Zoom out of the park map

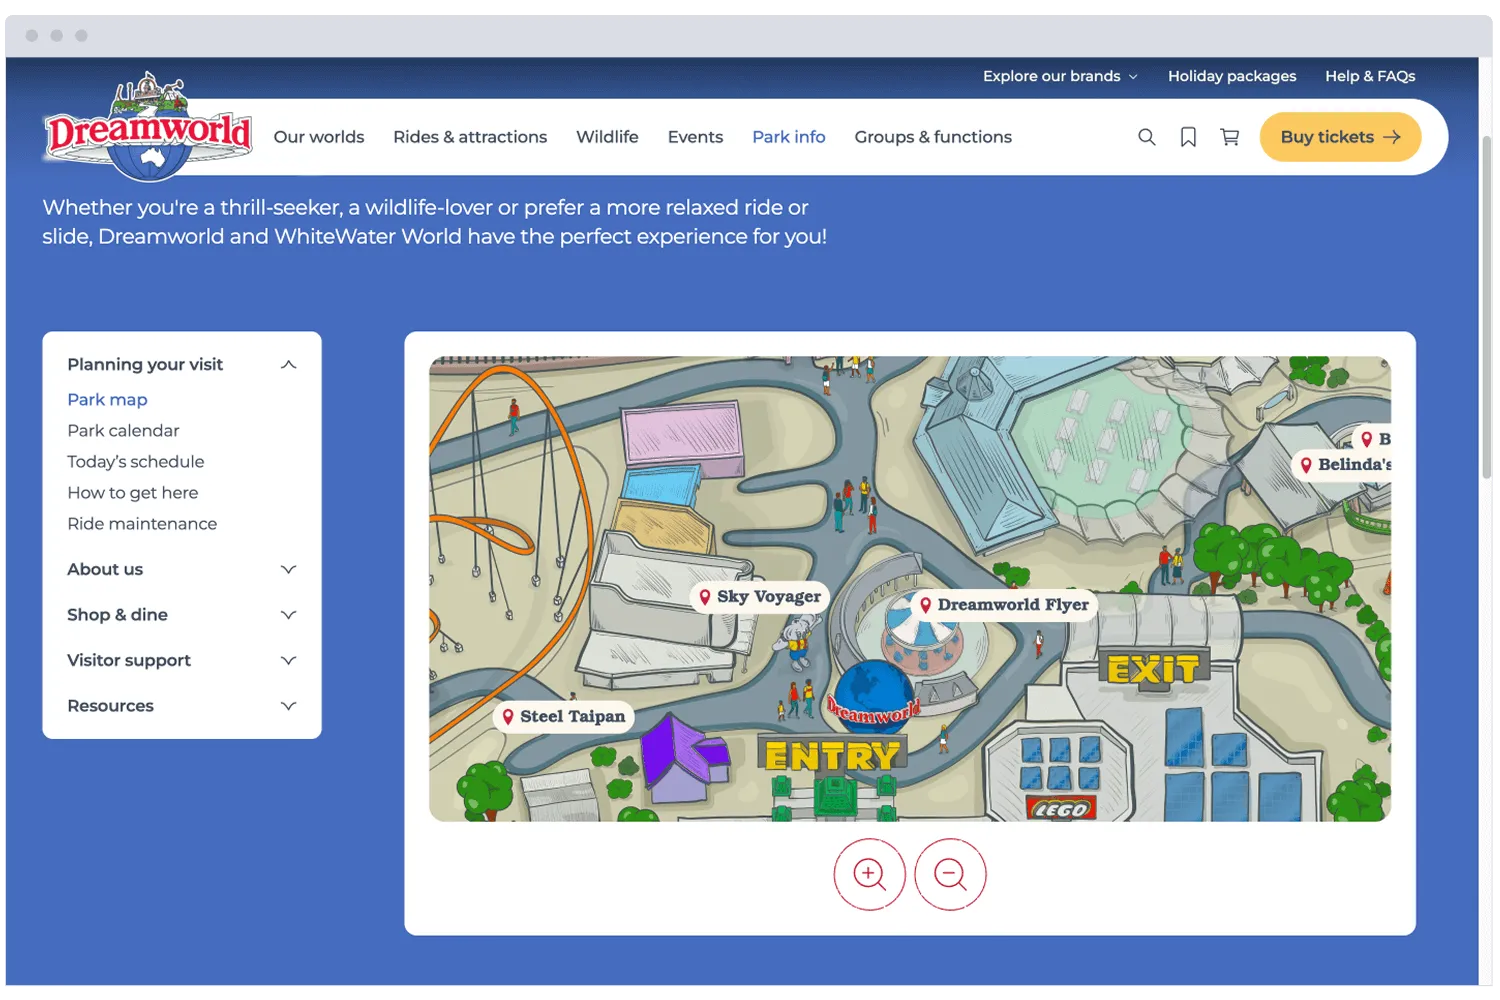click(x=950, y=874)
